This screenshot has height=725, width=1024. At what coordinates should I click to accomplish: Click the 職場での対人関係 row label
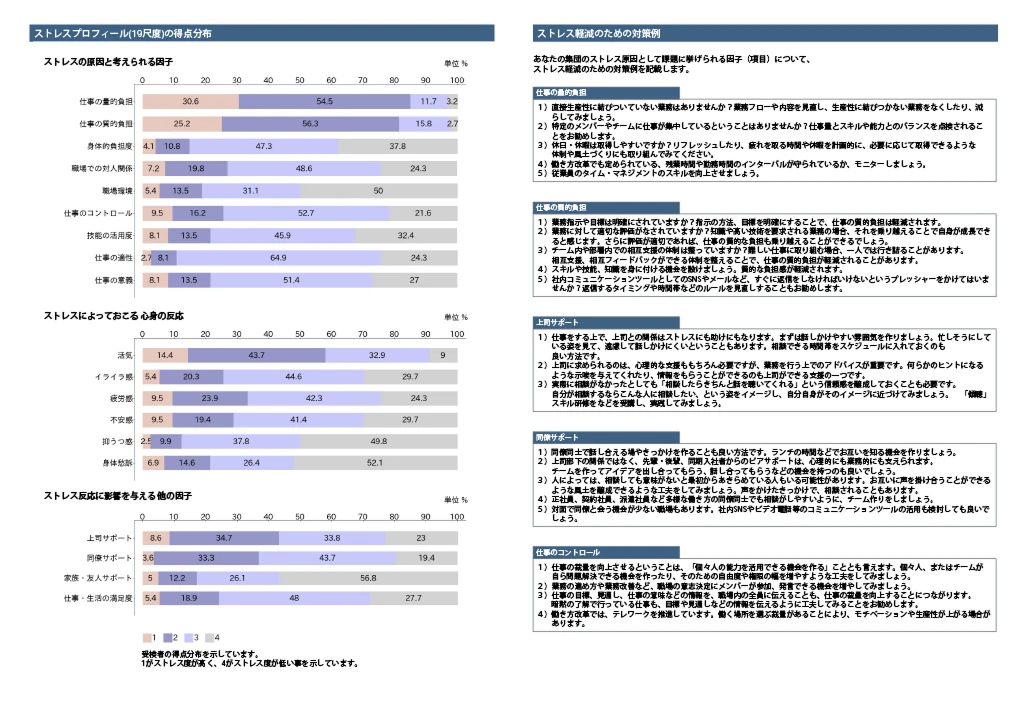click(x=102, y=169)
